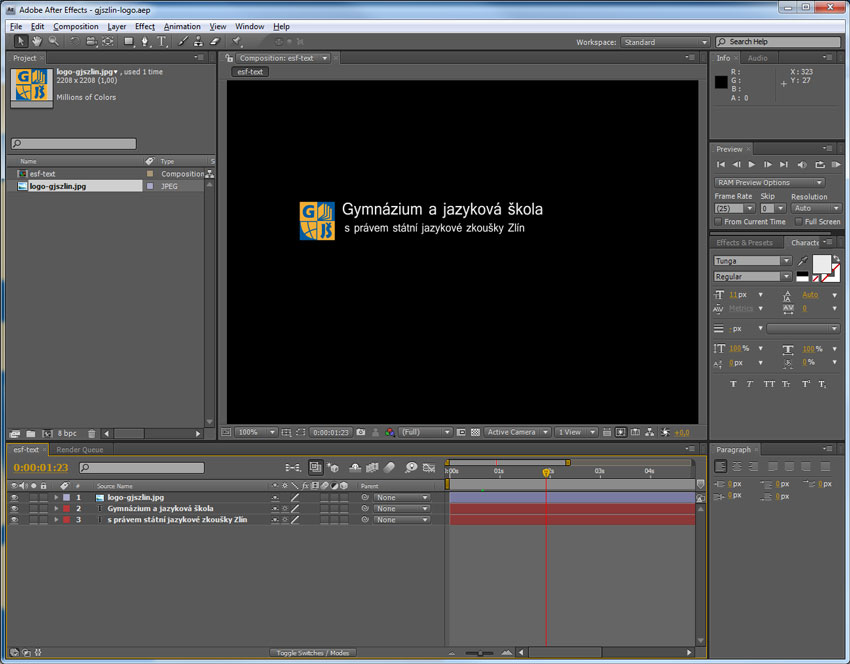
Task: Open the Workspace Standard dropdown
Action: click(x=665, y=42)
